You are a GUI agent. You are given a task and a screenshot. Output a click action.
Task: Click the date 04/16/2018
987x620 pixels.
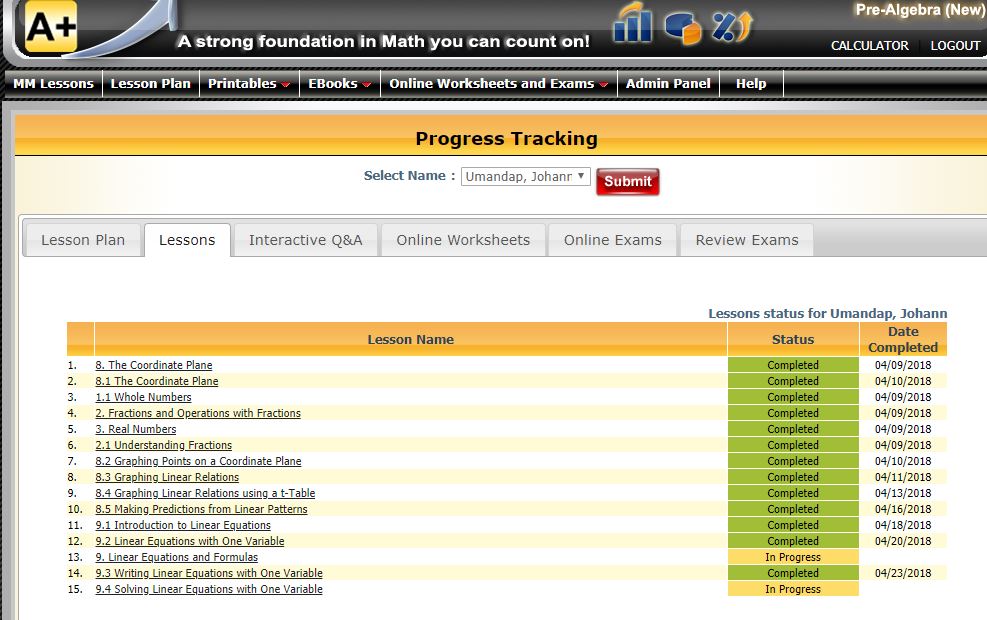[903, 509]
